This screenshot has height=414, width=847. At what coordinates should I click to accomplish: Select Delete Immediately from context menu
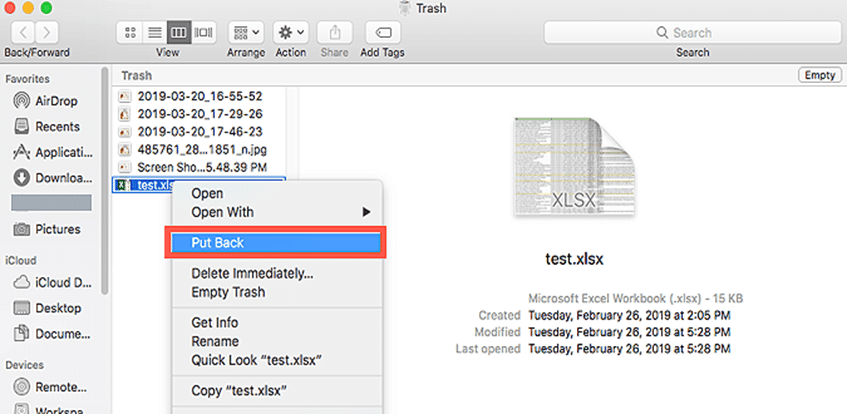[x=252, y=273]
